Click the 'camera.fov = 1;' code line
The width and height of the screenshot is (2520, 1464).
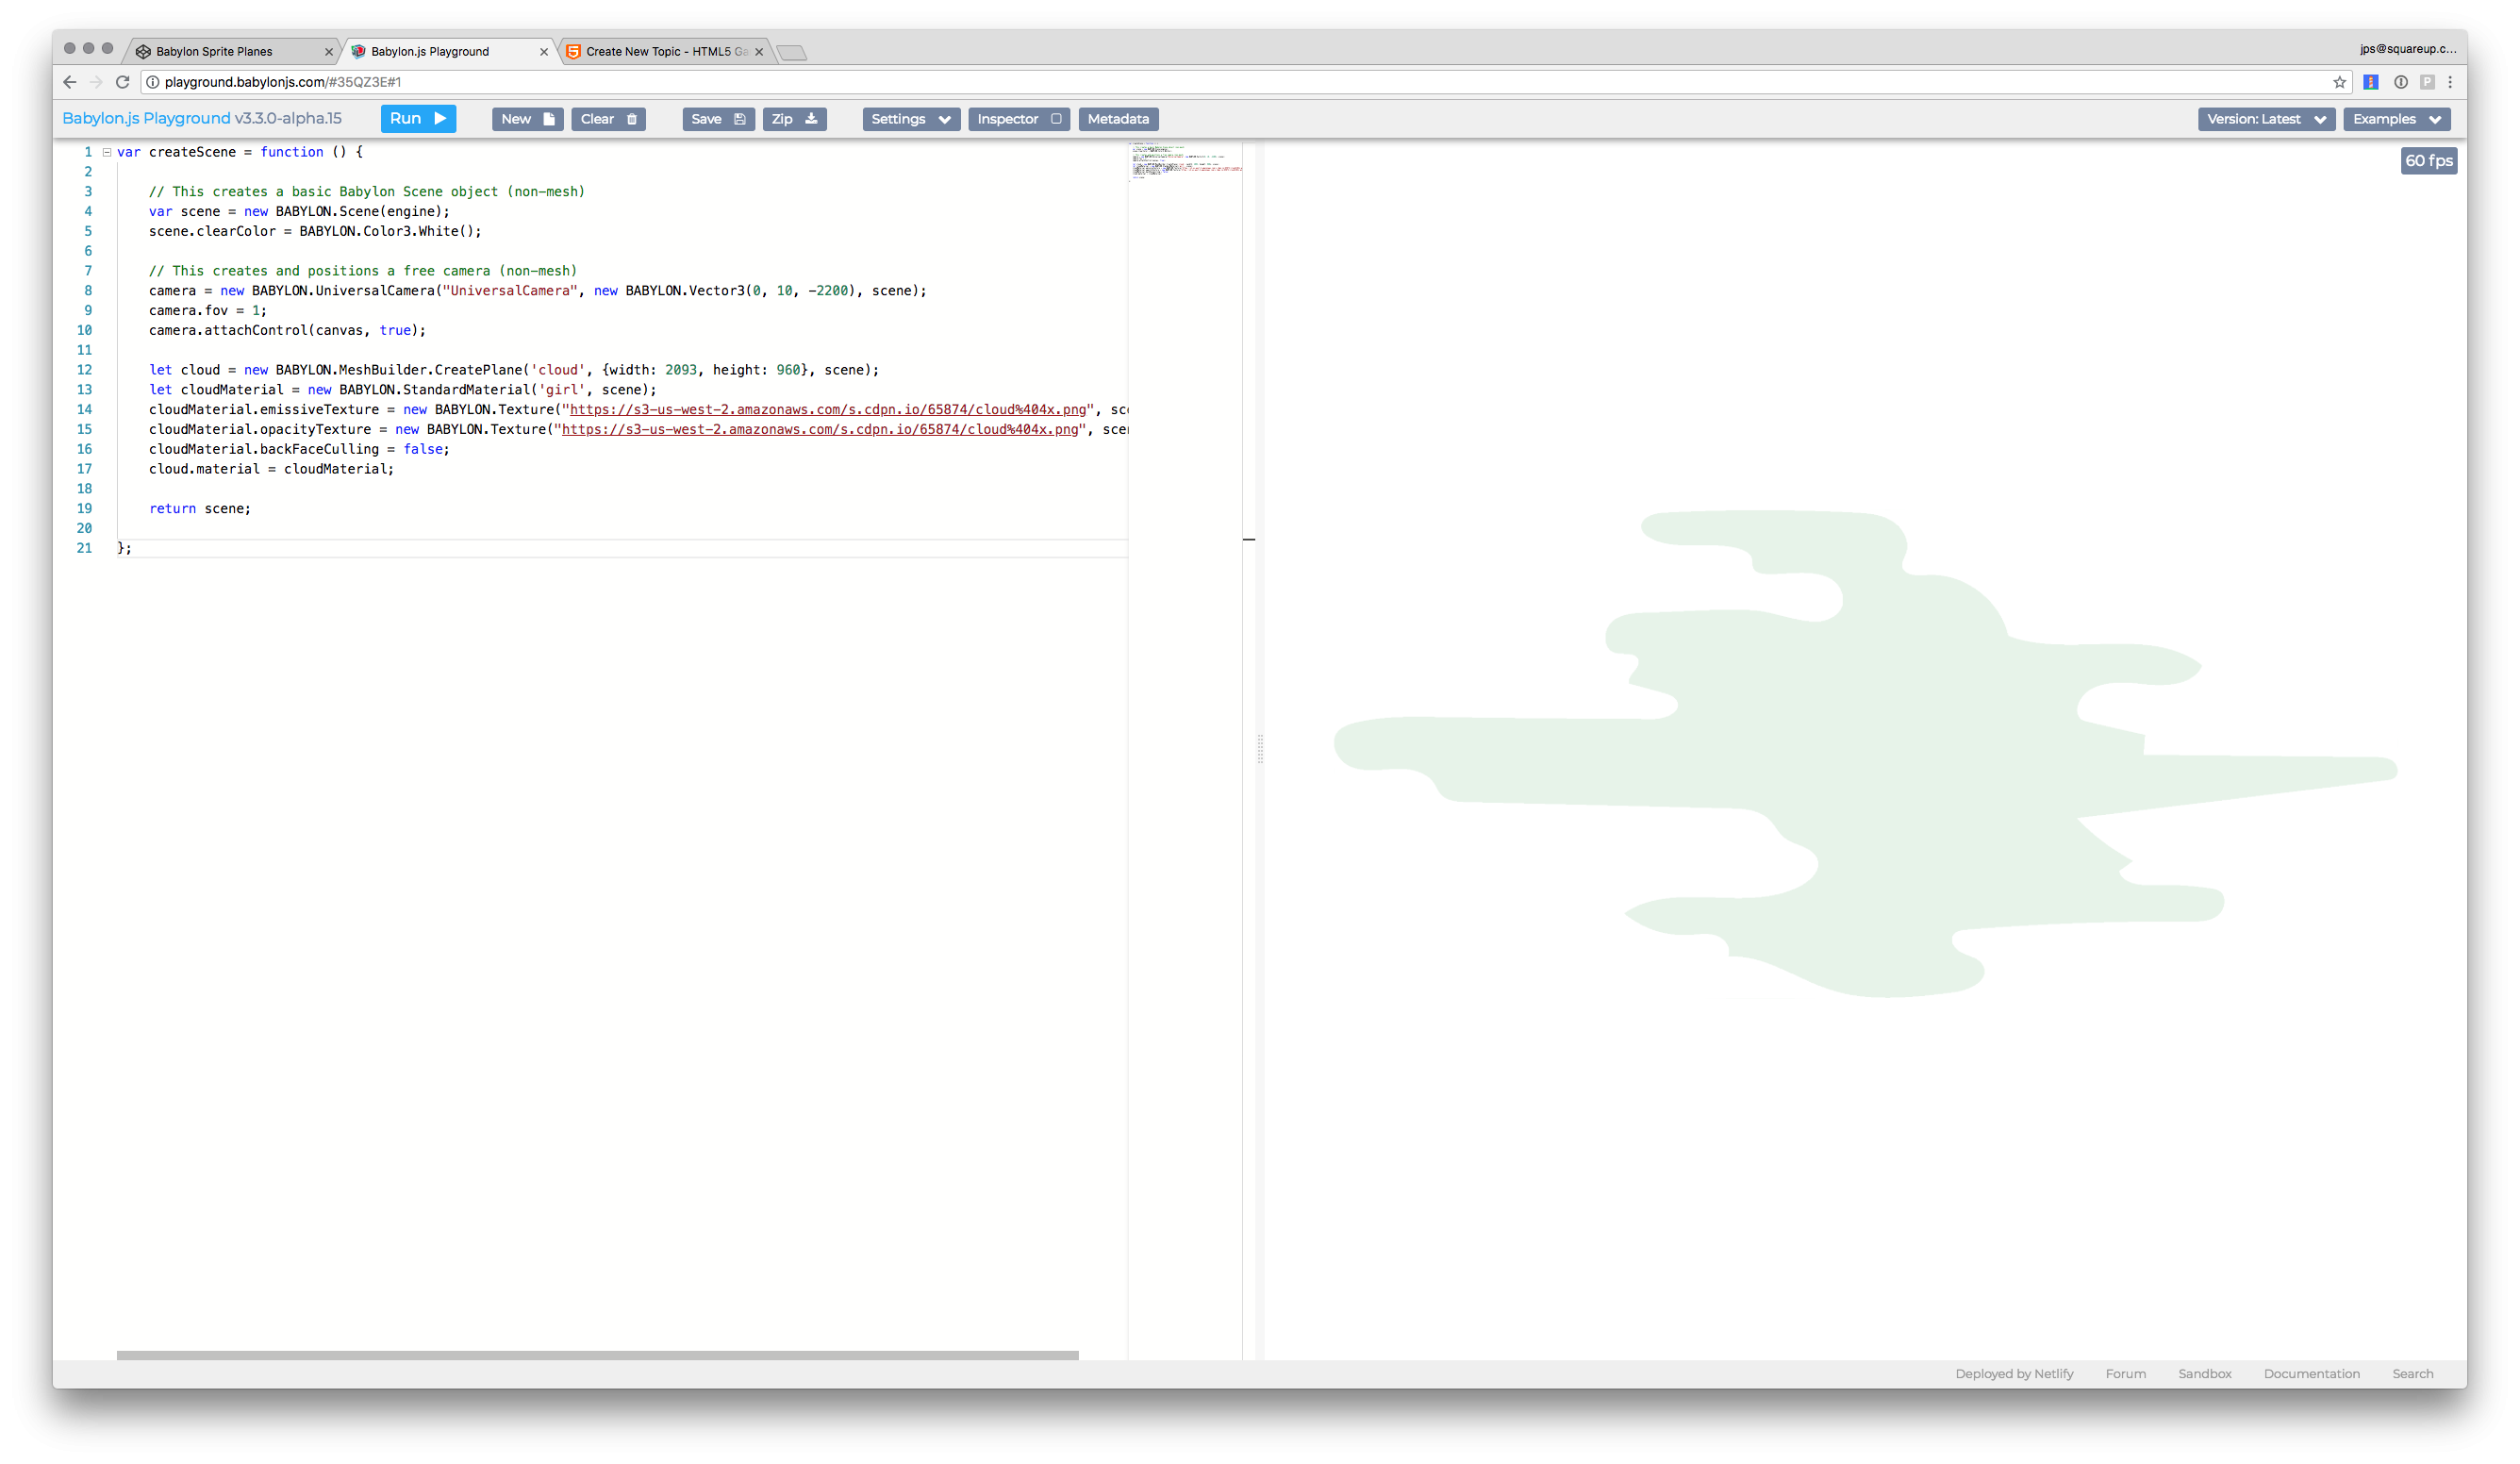click(207, 310)
